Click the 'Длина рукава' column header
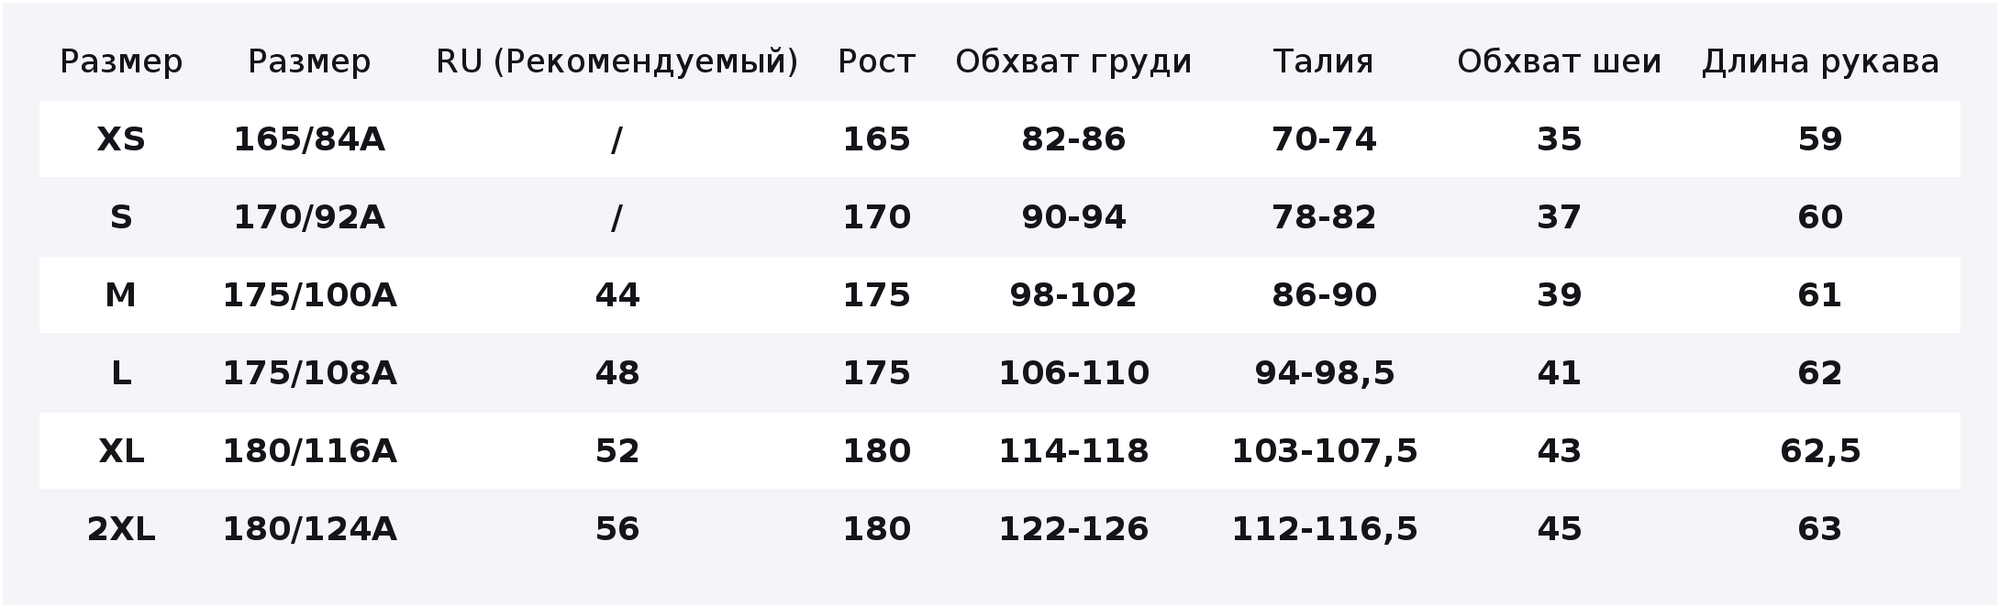The height and width of the screenshot is (608, 2000). coord(1820,62)
